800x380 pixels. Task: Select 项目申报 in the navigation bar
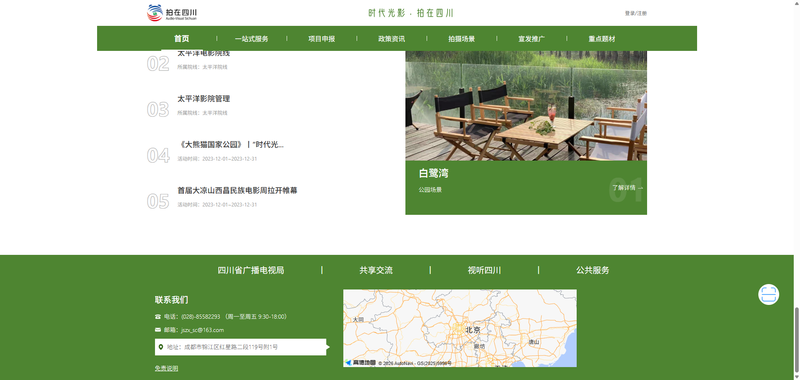321,39
